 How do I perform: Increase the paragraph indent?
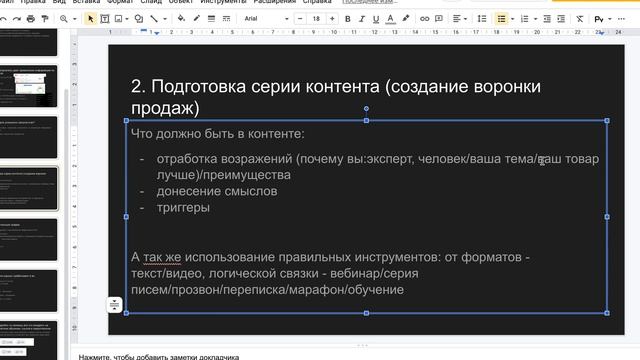tap(561, 19)
